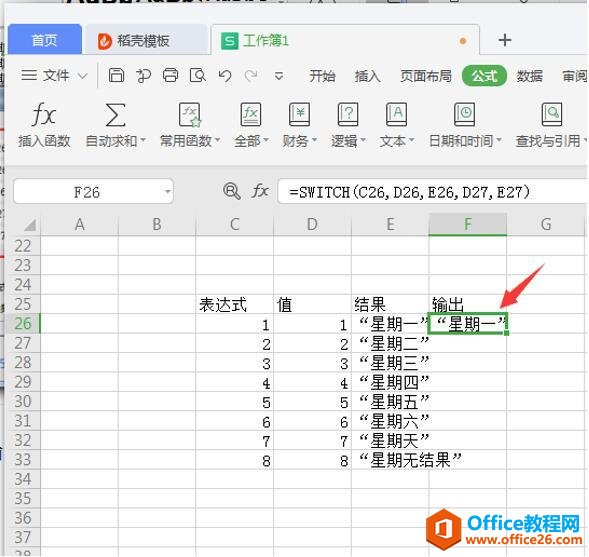
Task: Click the Print Preview icon
Action: point(198,75)
